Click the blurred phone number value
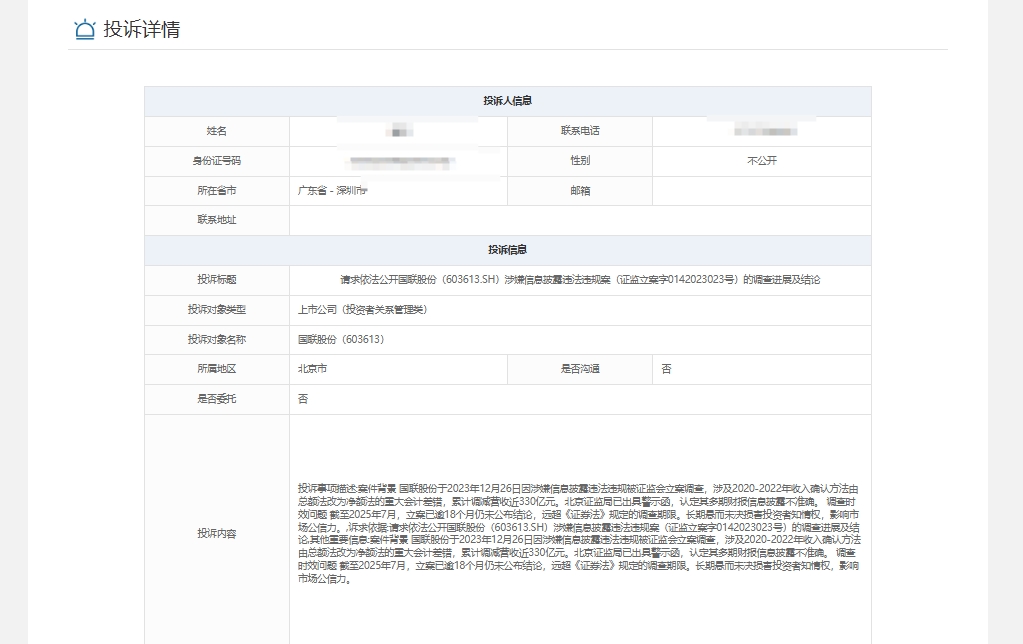This screenshot has height=644, width=1023. point(765,131)
